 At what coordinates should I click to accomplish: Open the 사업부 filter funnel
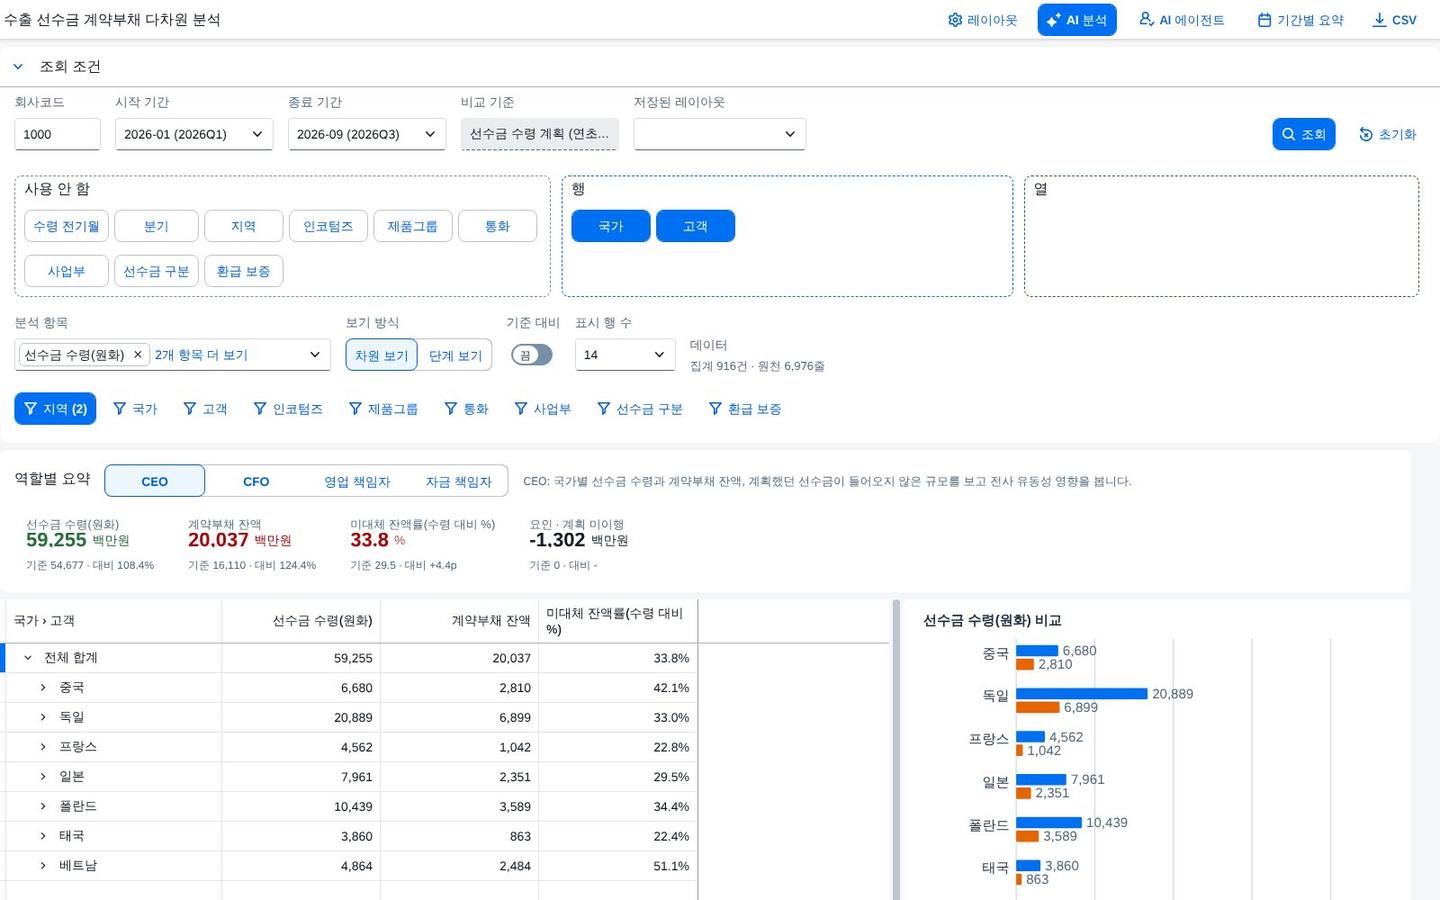(x=542, y=409)
